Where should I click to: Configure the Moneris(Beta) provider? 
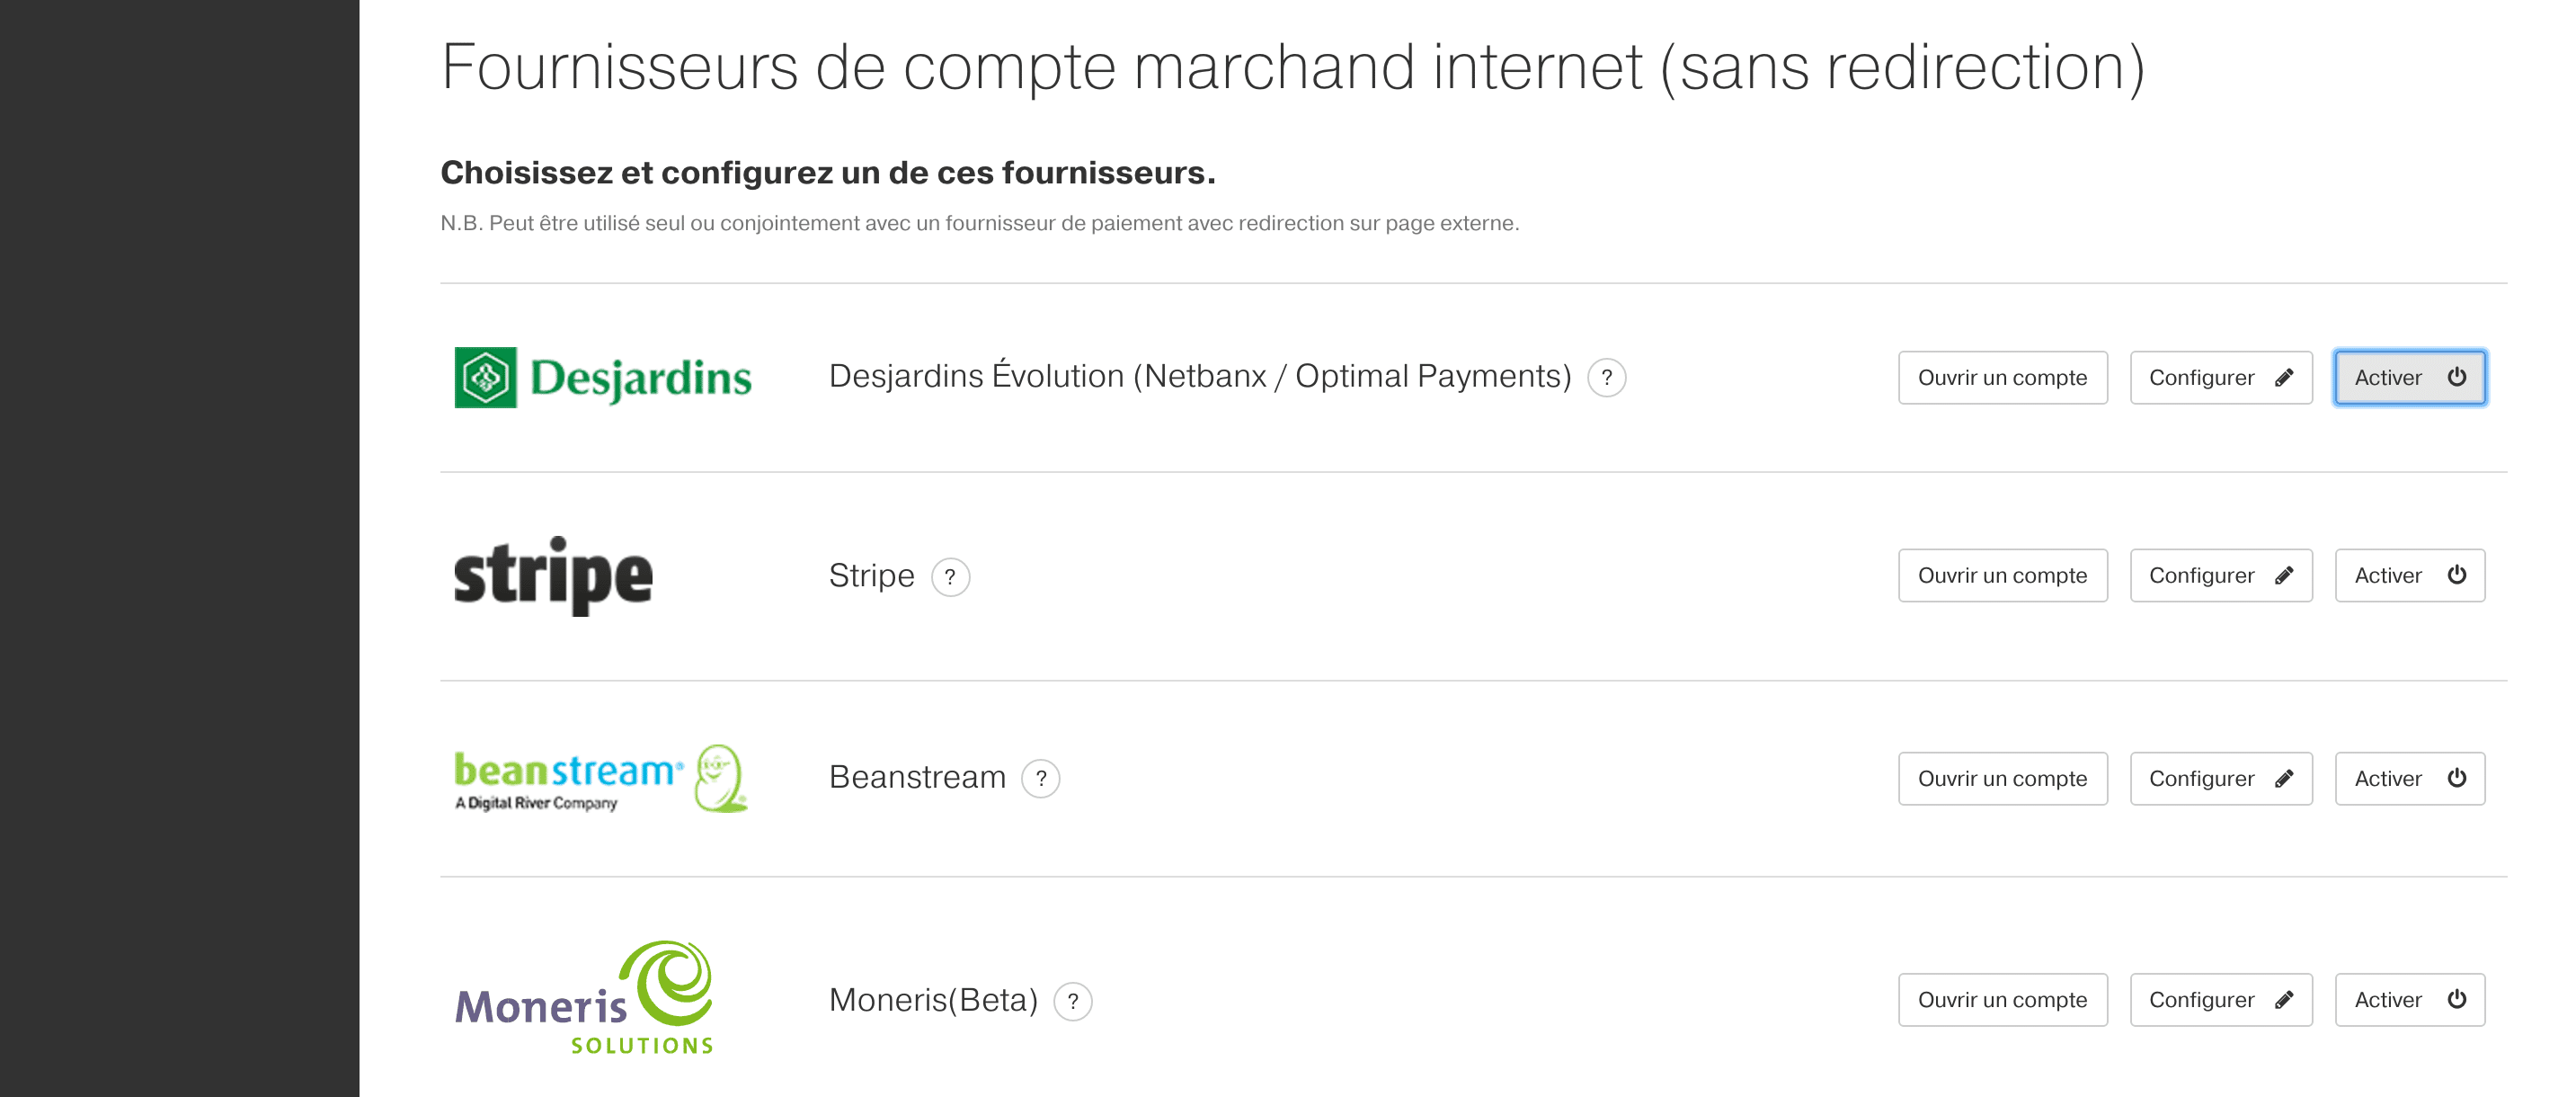(2220, 1000)
